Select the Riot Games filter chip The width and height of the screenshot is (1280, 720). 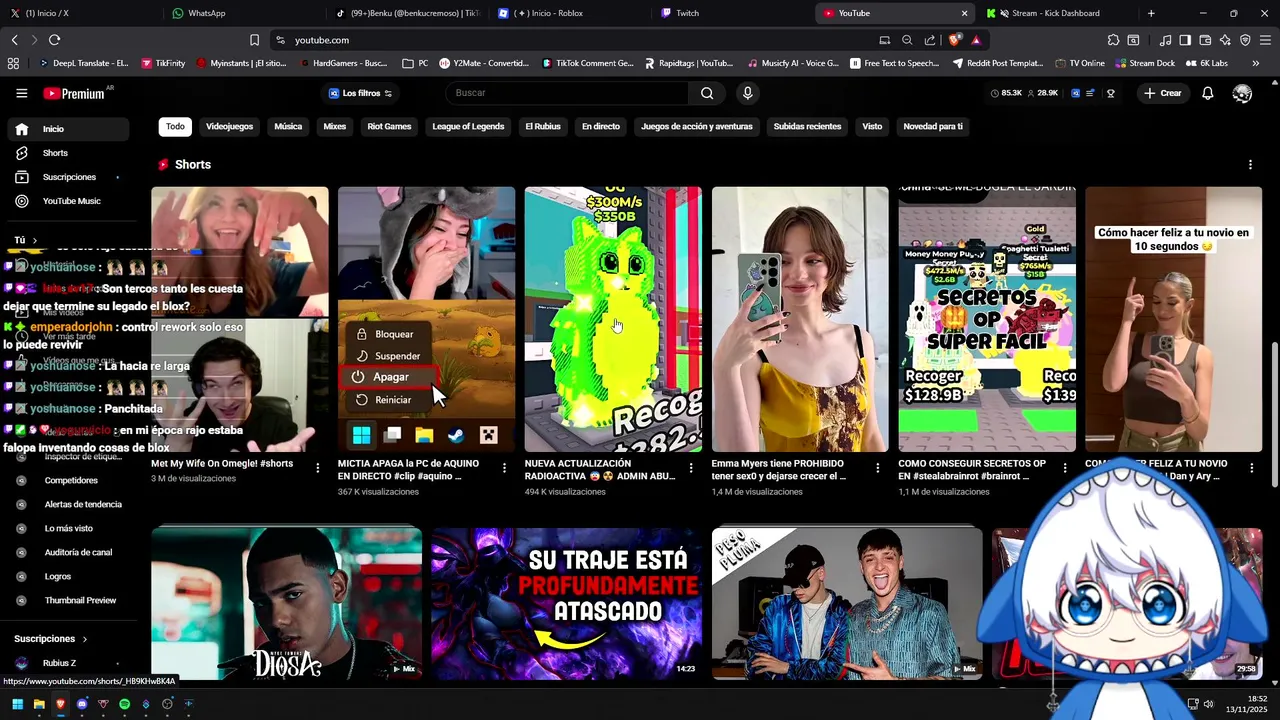tap(389, 127)
